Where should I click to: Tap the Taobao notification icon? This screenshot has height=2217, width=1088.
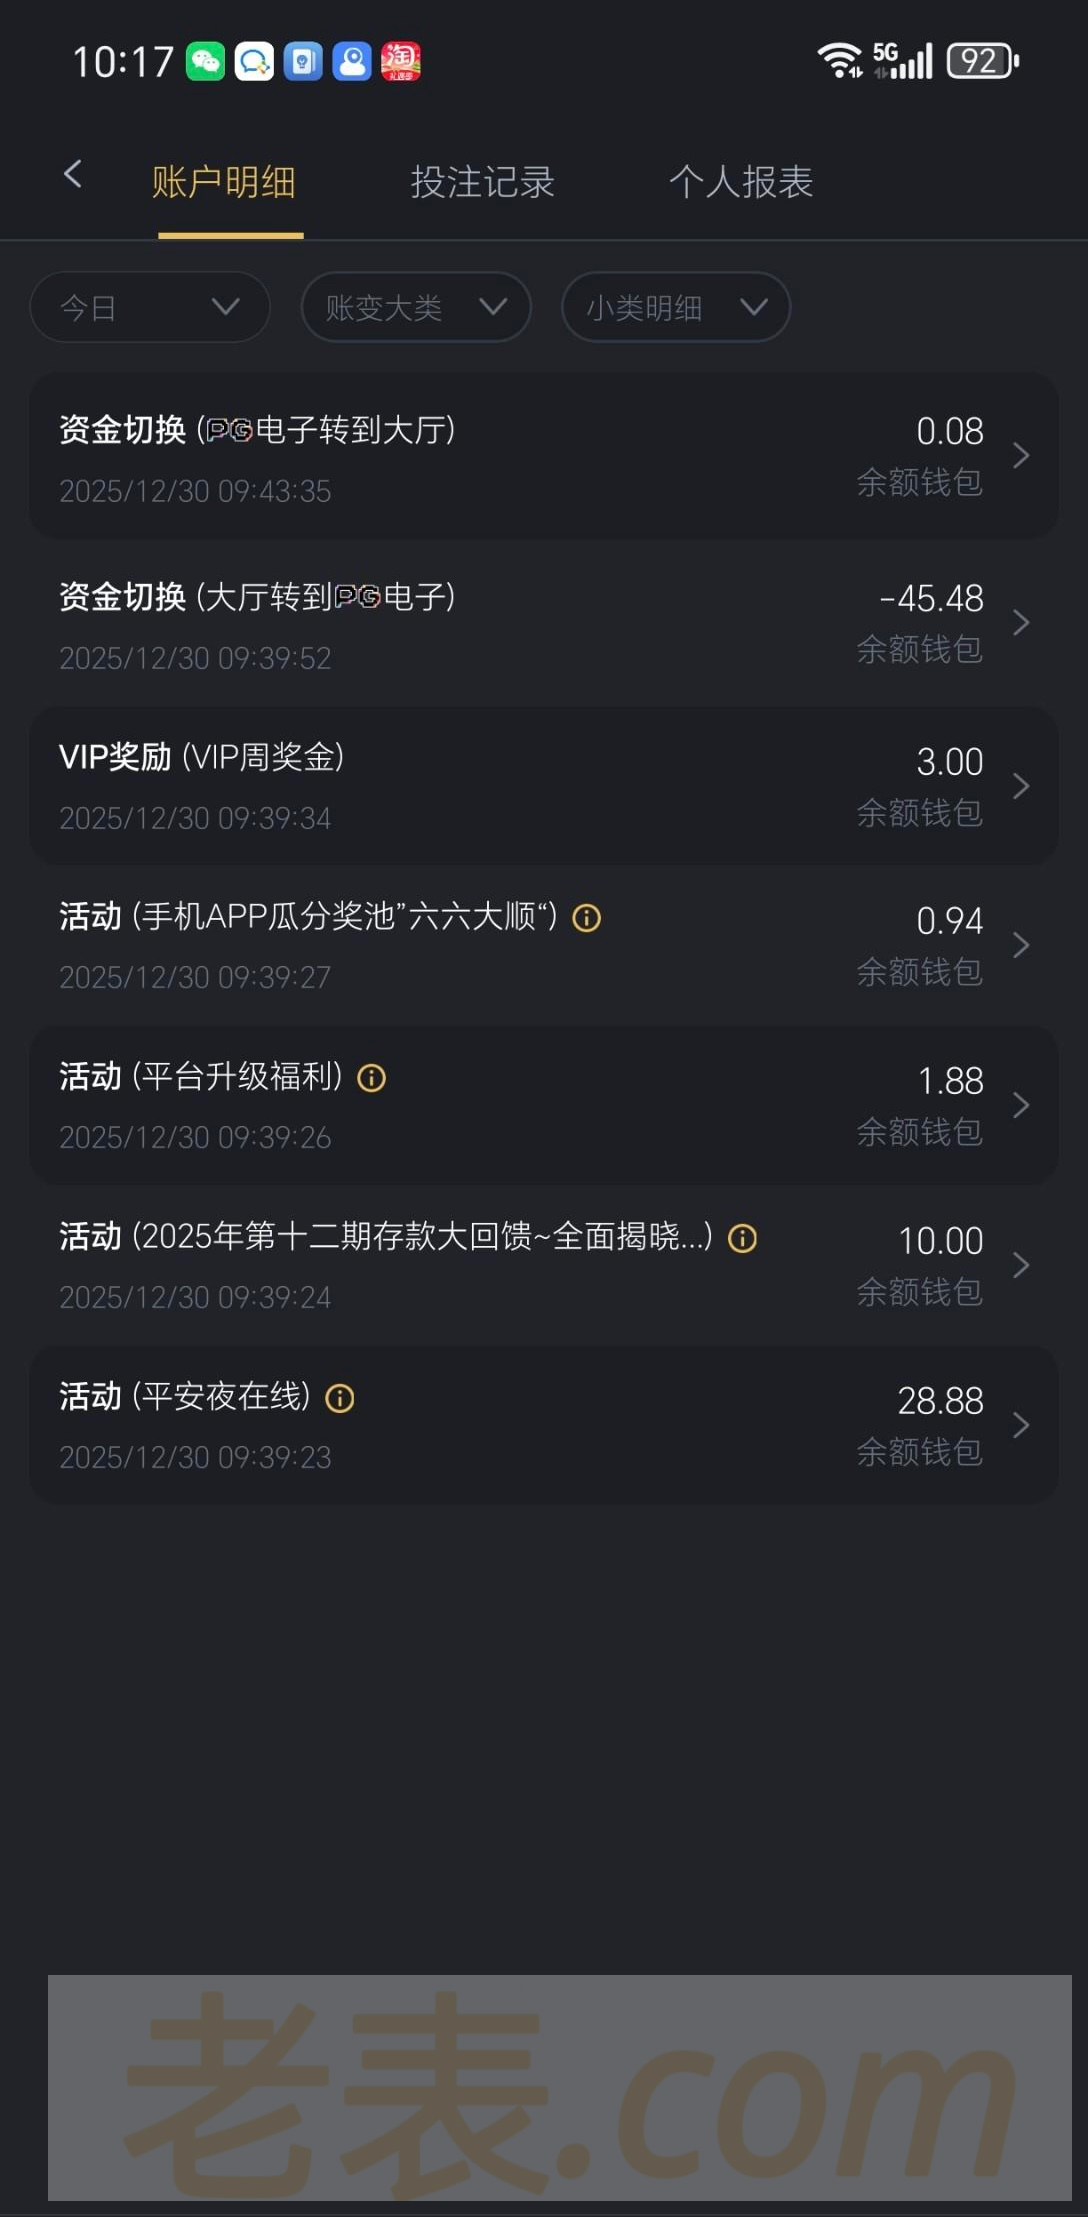(401, 62)
